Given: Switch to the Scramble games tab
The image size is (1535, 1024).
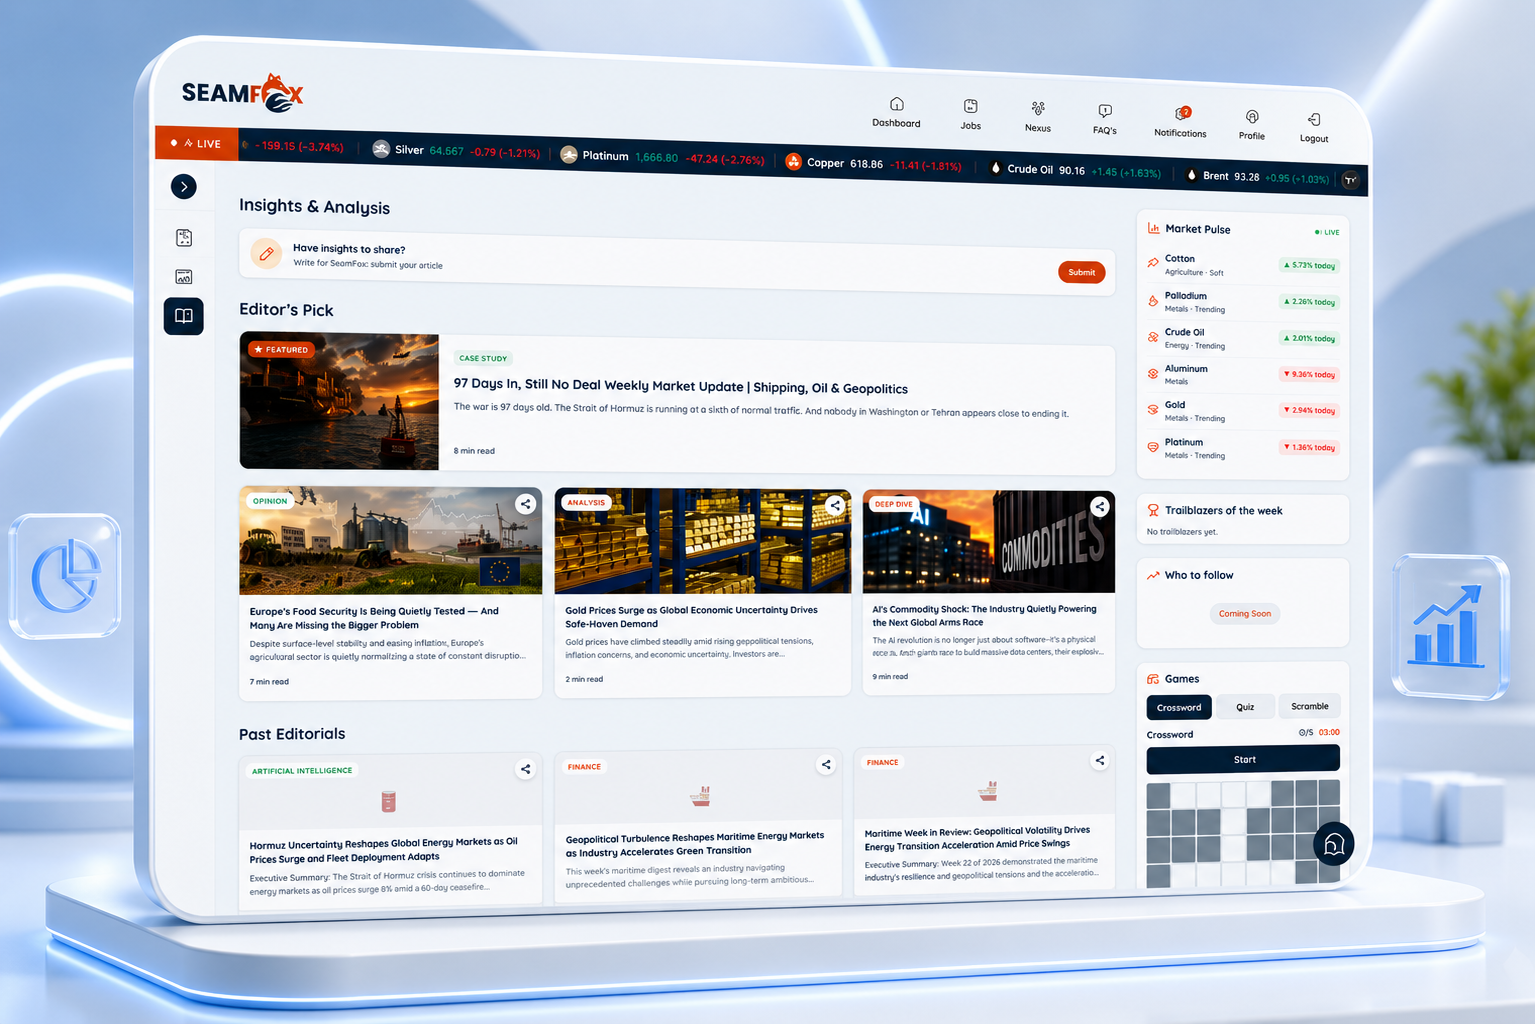Looking at the screenshot, I should pos(1310,706).
